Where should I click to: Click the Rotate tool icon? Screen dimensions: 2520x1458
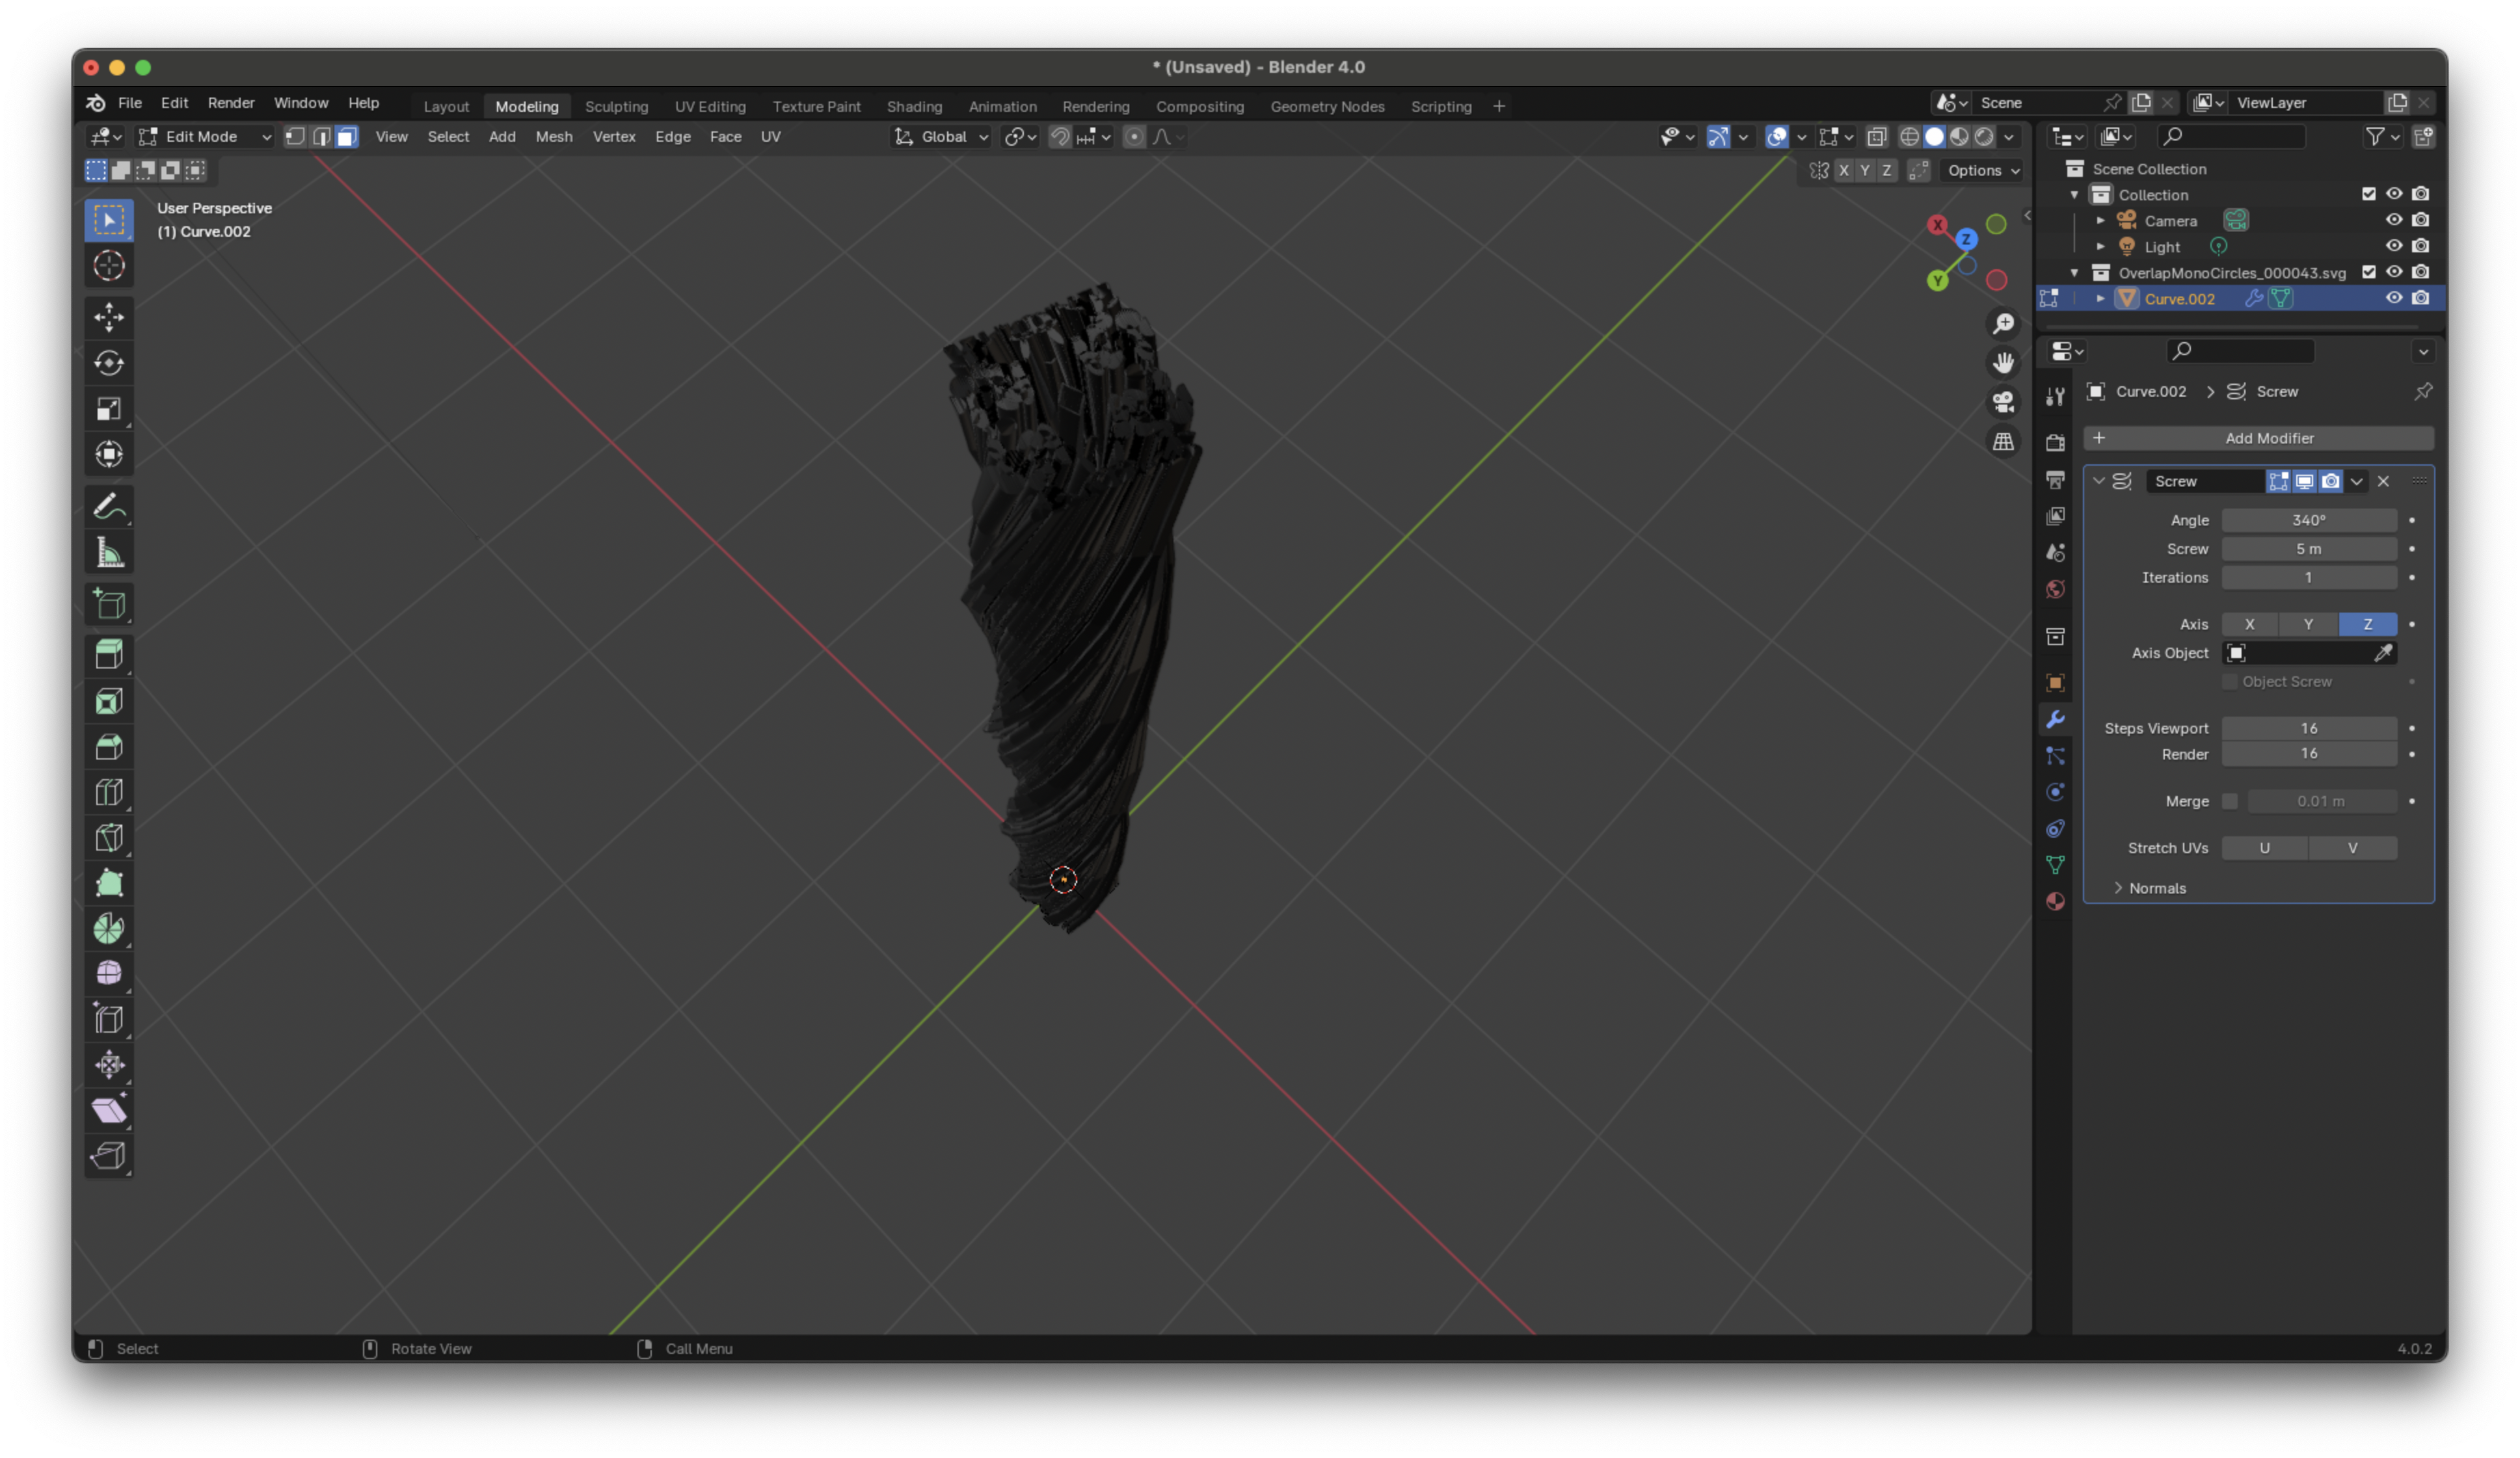pos(109,363)
